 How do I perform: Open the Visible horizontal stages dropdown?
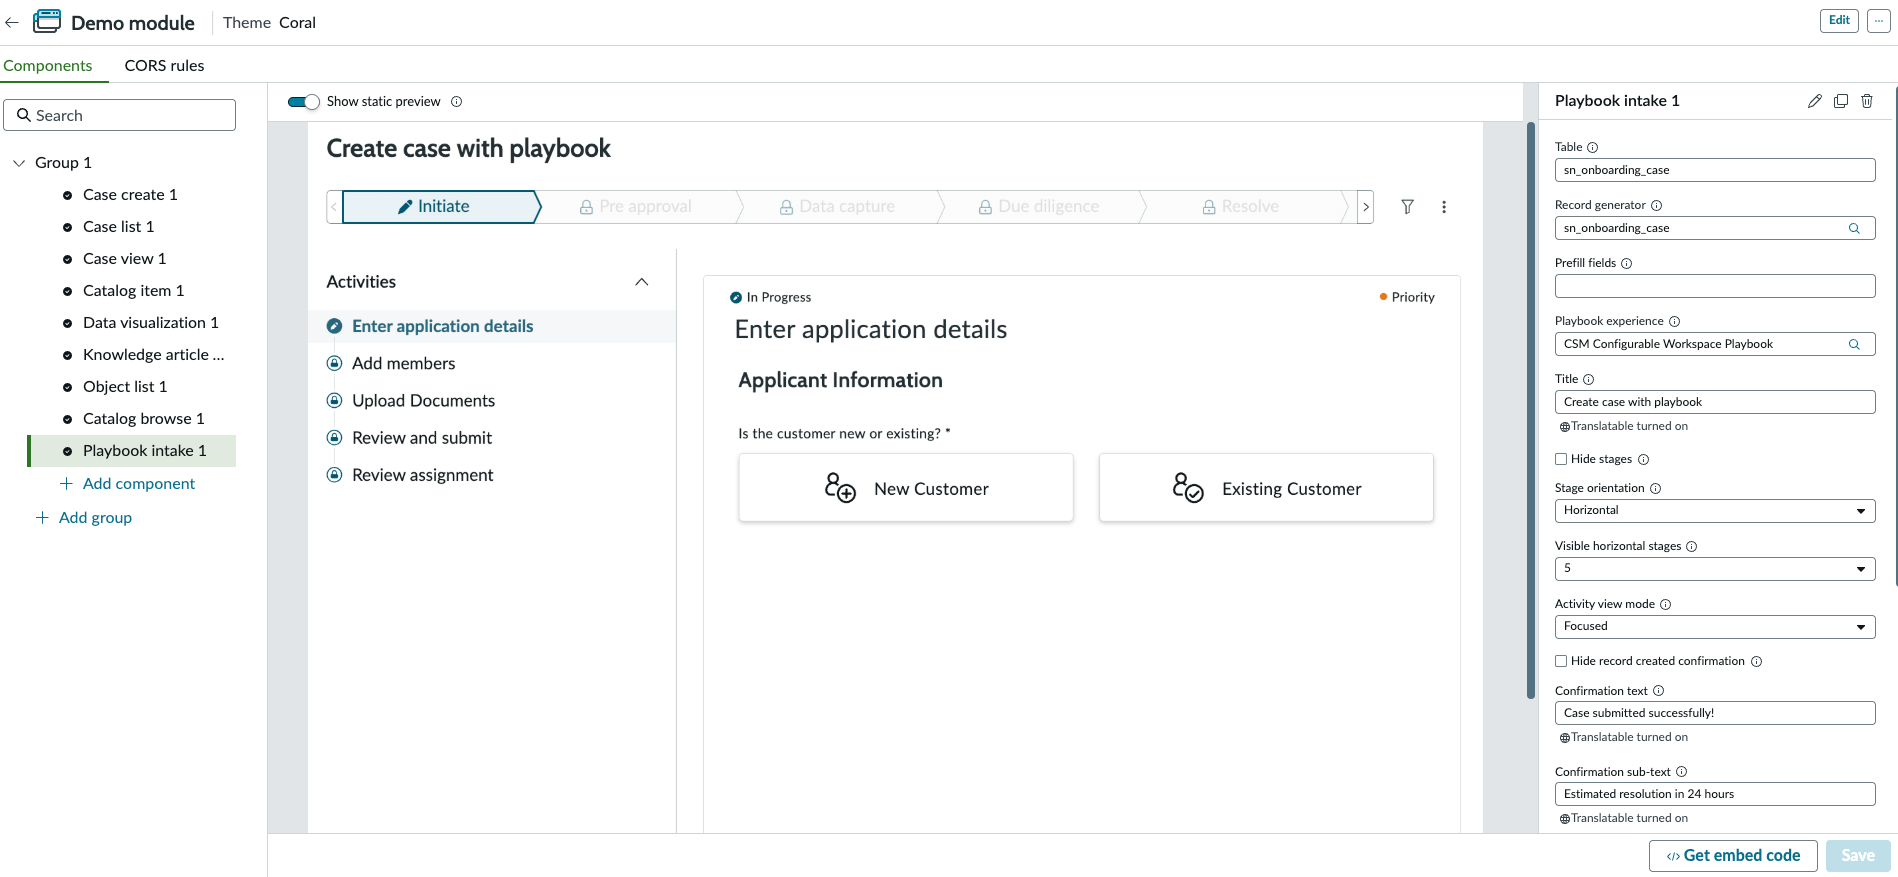(1715, 569)
